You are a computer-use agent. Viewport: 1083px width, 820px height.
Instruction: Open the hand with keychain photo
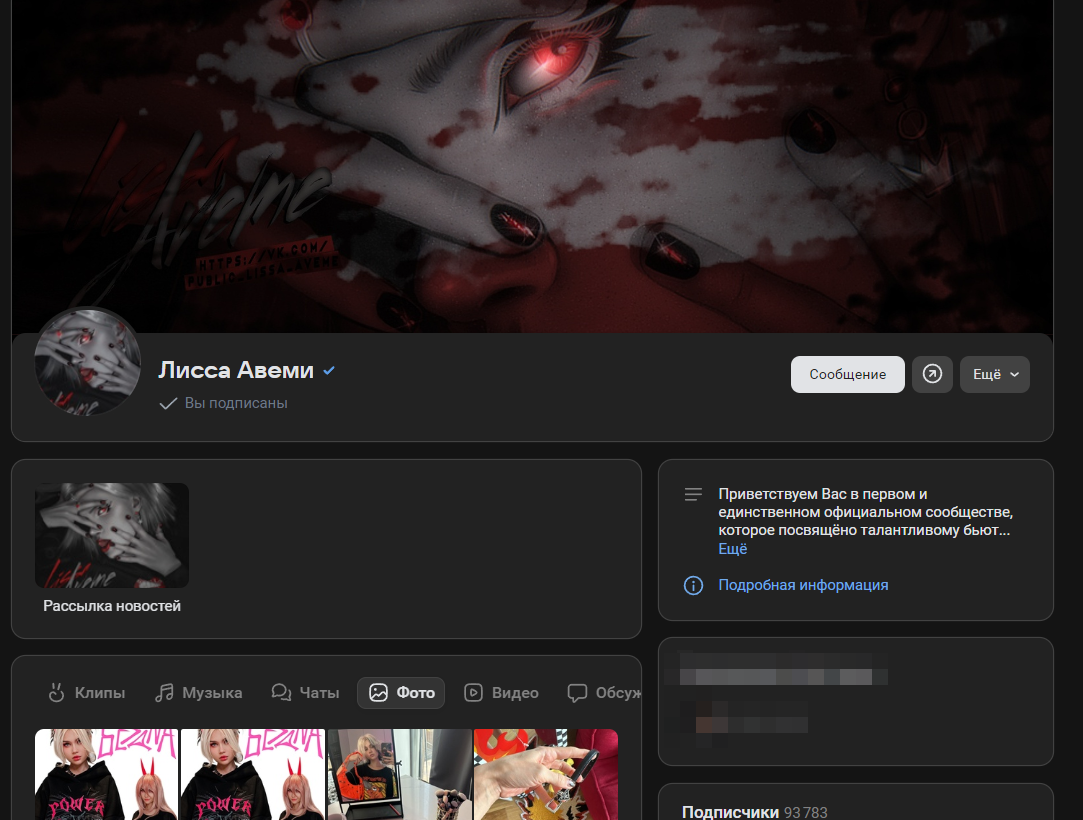[x=546, y=774]
